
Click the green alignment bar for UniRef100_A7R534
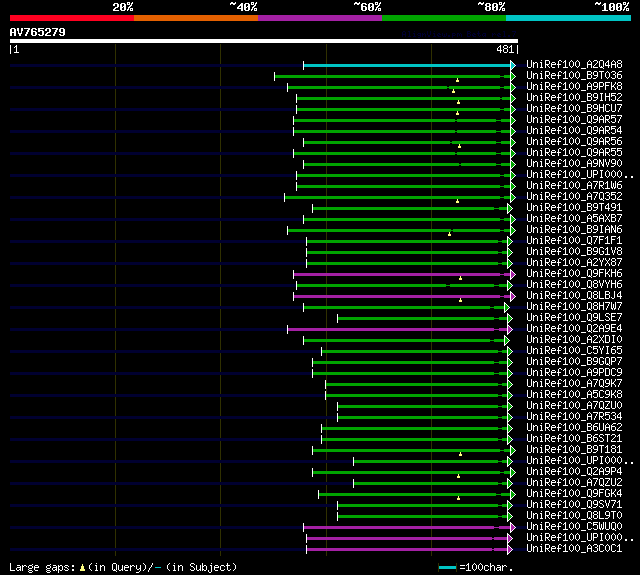(422, 418)
